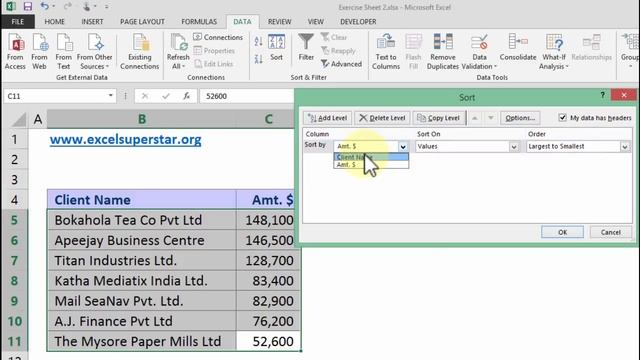The height and width of the screenshot is (360, 640).
Task: Click the Select All corner triangle
Action: [18, 120]
